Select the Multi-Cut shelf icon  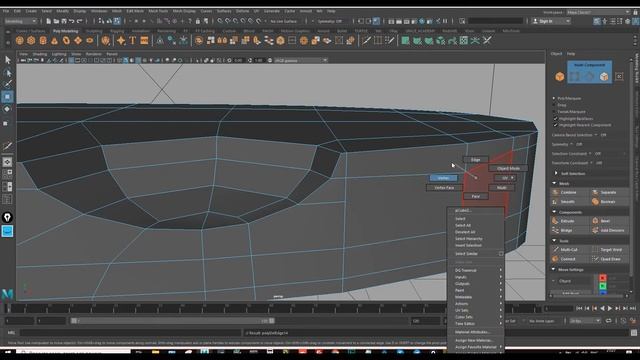point(366,40)
